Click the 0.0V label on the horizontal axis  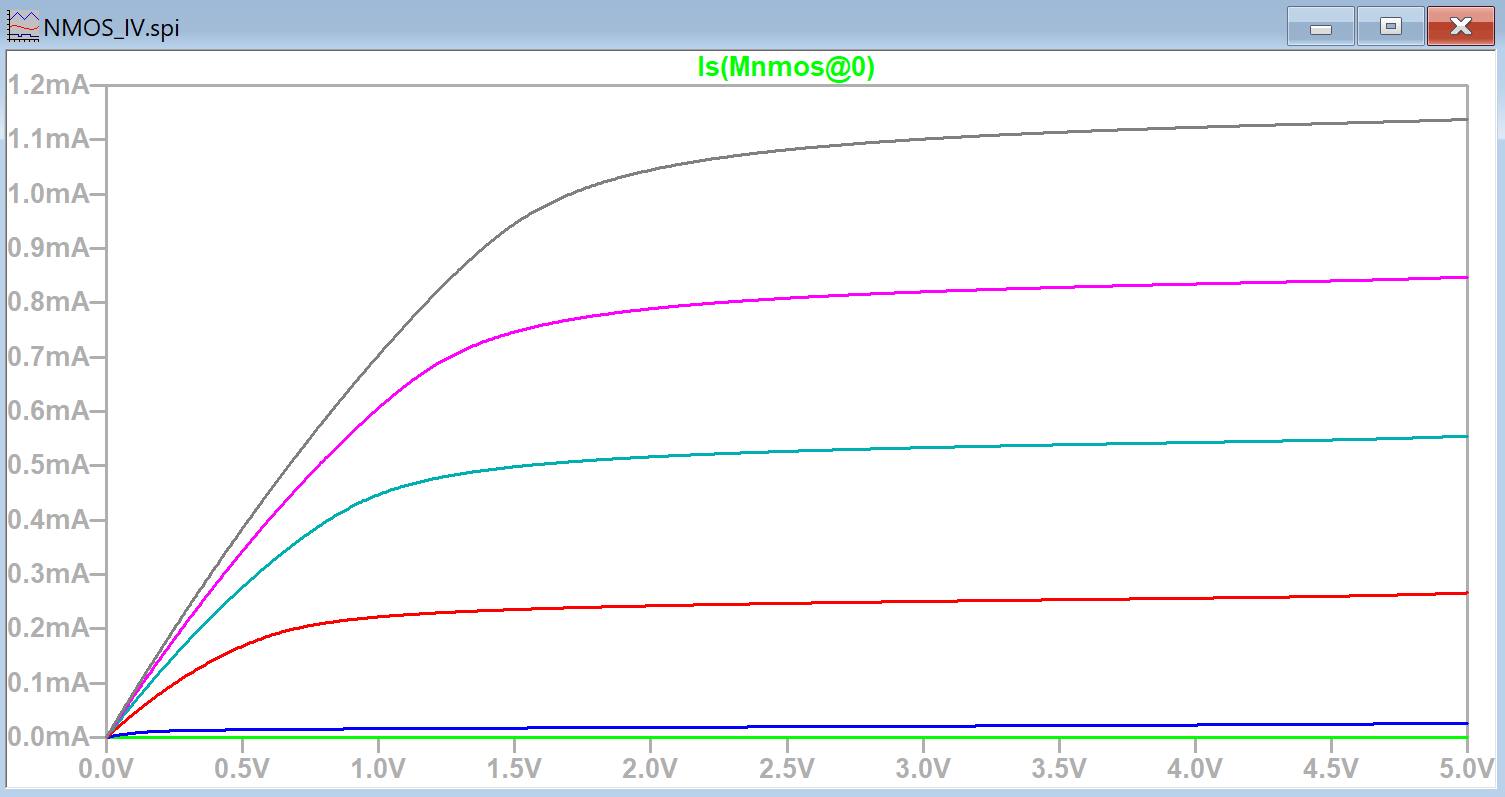click(106, 770)
